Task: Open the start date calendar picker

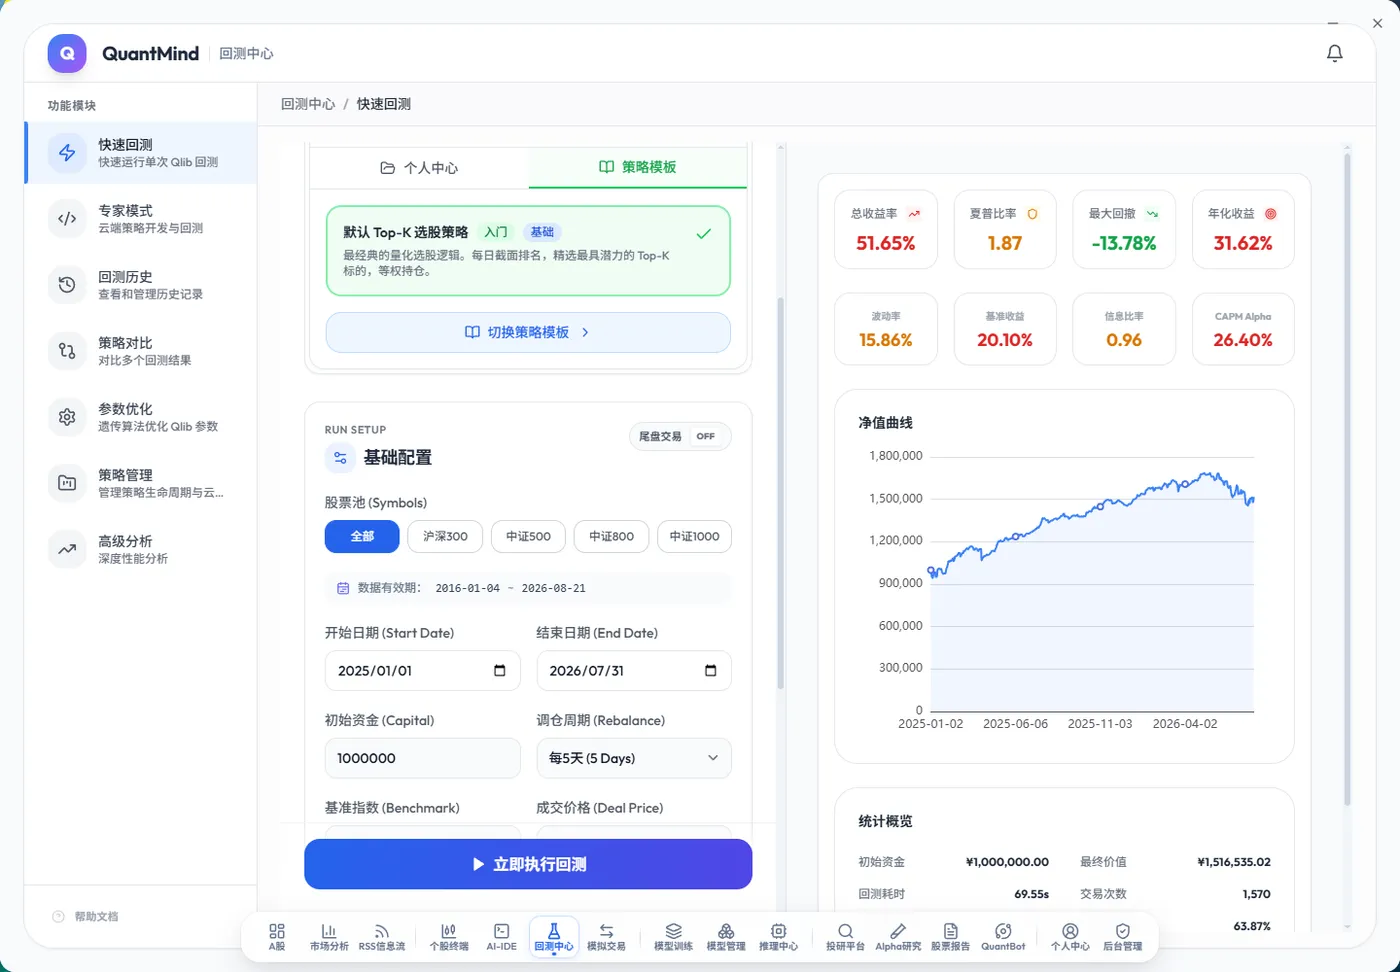Action: (500, 670)
